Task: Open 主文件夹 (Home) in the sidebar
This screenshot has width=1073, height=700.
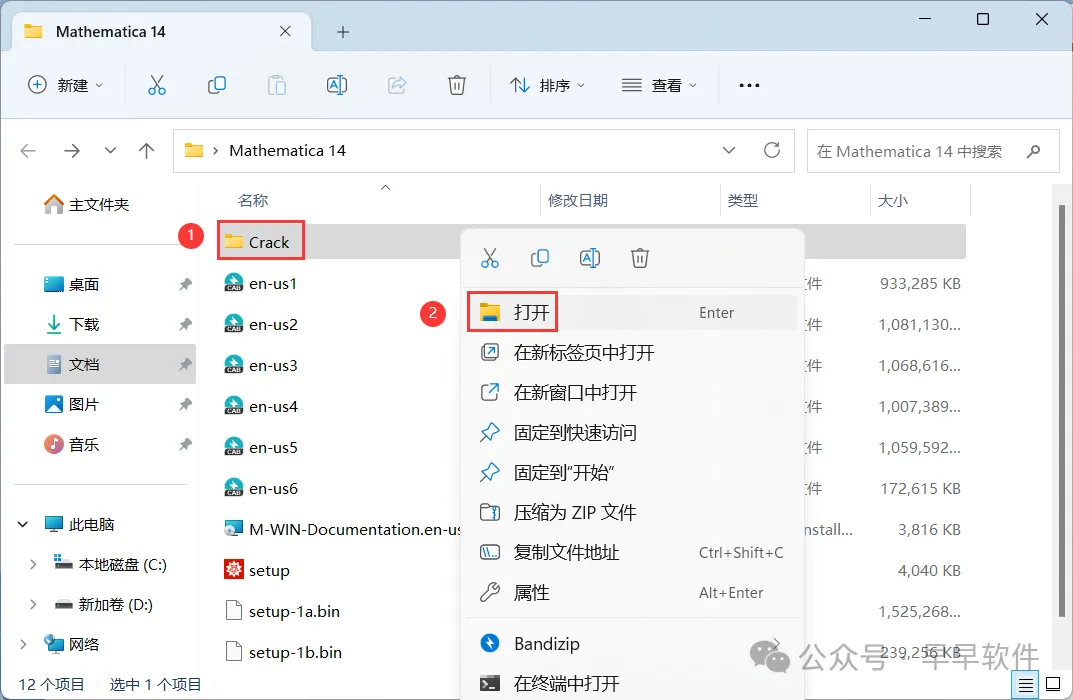Action: coord(86,205)
